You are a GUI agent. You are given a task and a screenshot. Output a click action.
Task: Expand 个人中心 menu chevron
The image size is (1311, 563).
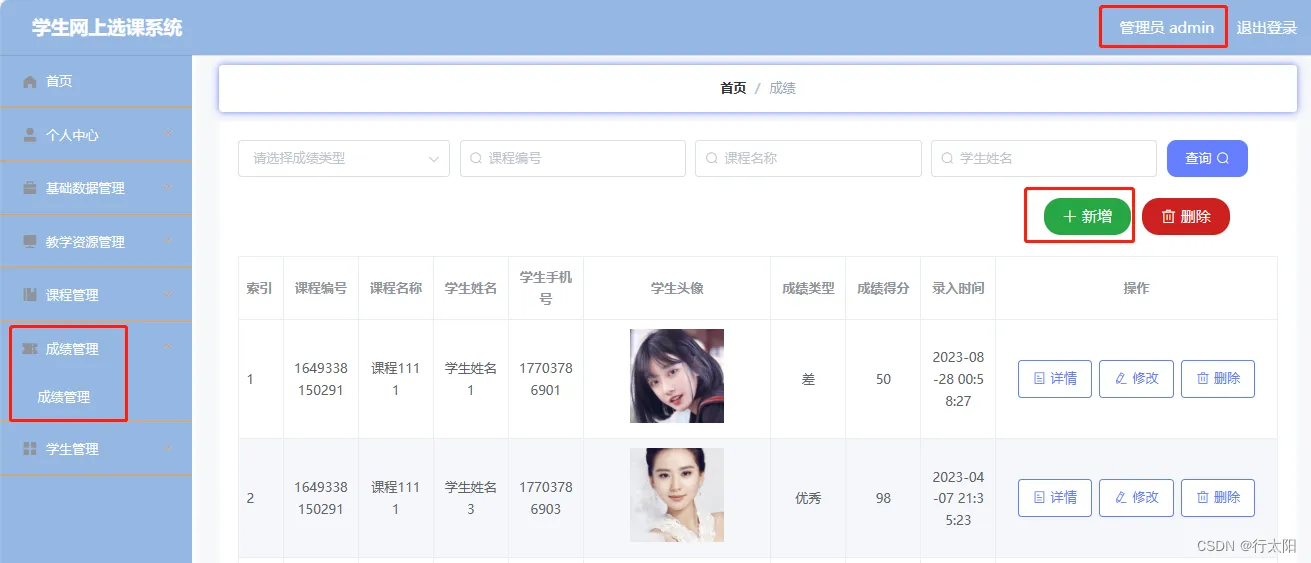coord(168,134)
